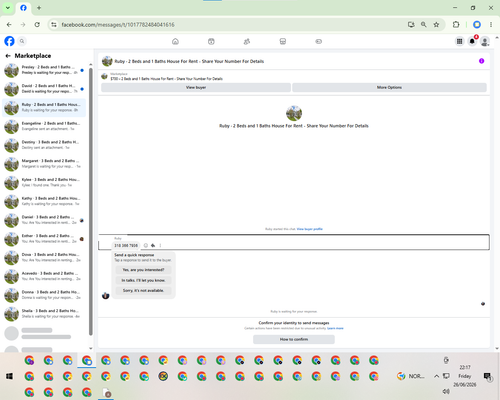The width and height of the screenshot is (500, 400).
Task: Open Kylee's conversation in the list
Action: 44,182
